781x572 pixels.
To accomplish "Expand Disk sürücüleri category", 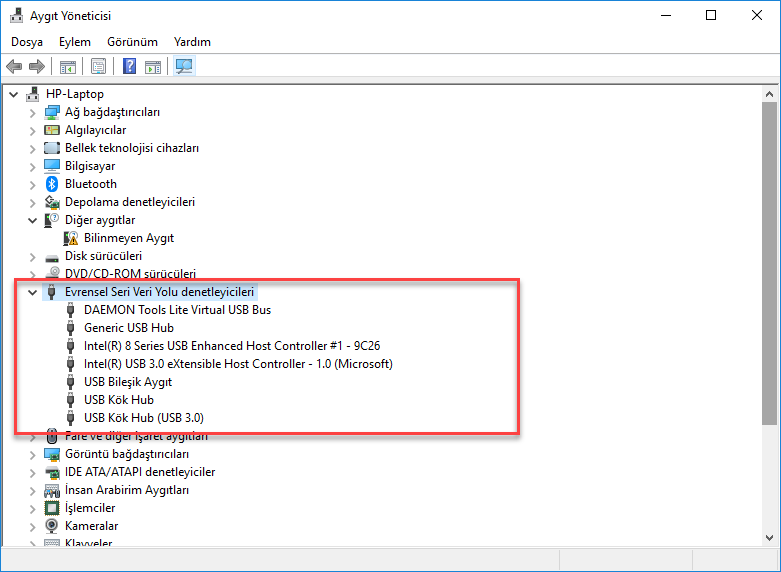I will tap(32, 257).
